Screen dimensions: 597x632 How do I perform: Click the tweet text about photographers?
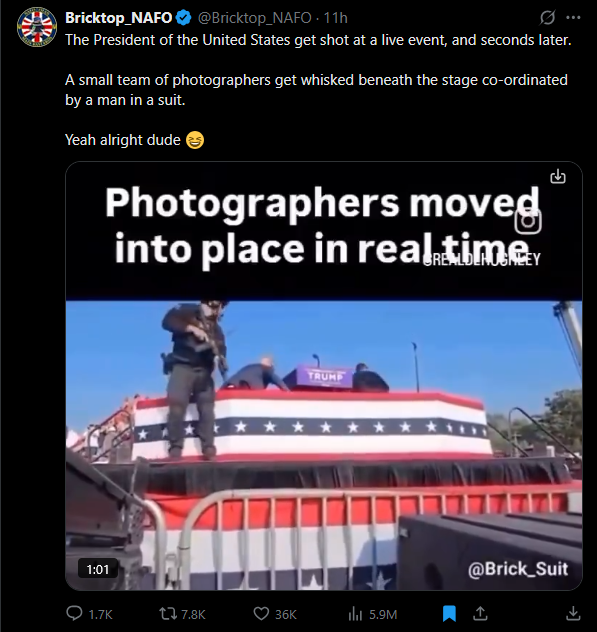click(316, 89)
